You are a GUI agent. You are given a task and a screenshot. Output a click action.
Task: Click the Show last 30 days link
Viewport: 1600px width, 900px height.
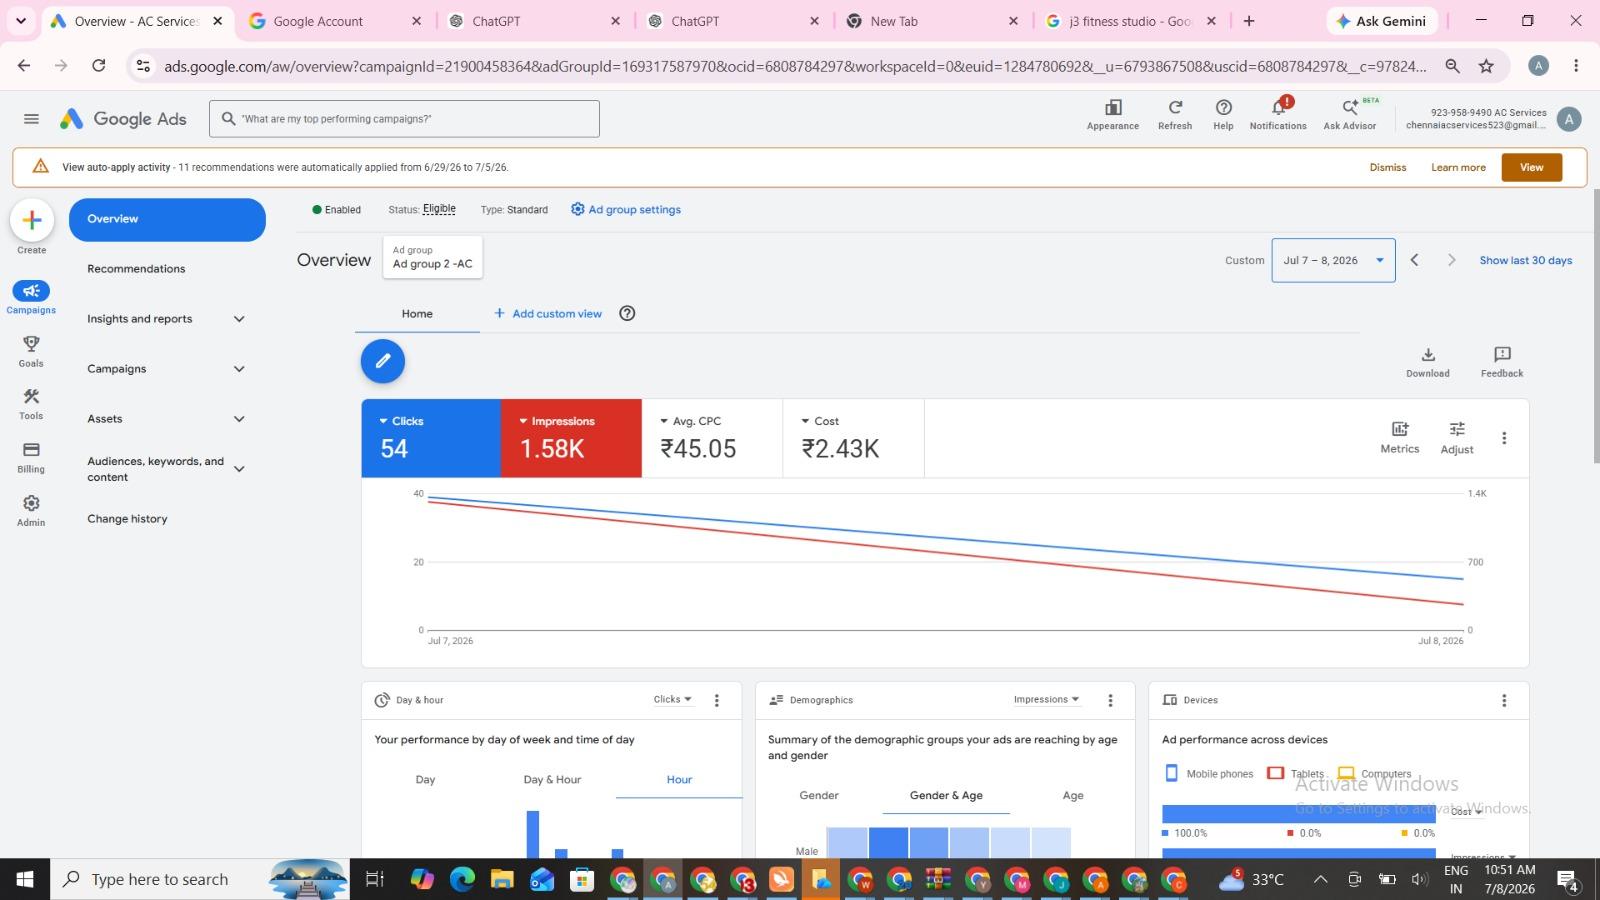(1526, 260)
